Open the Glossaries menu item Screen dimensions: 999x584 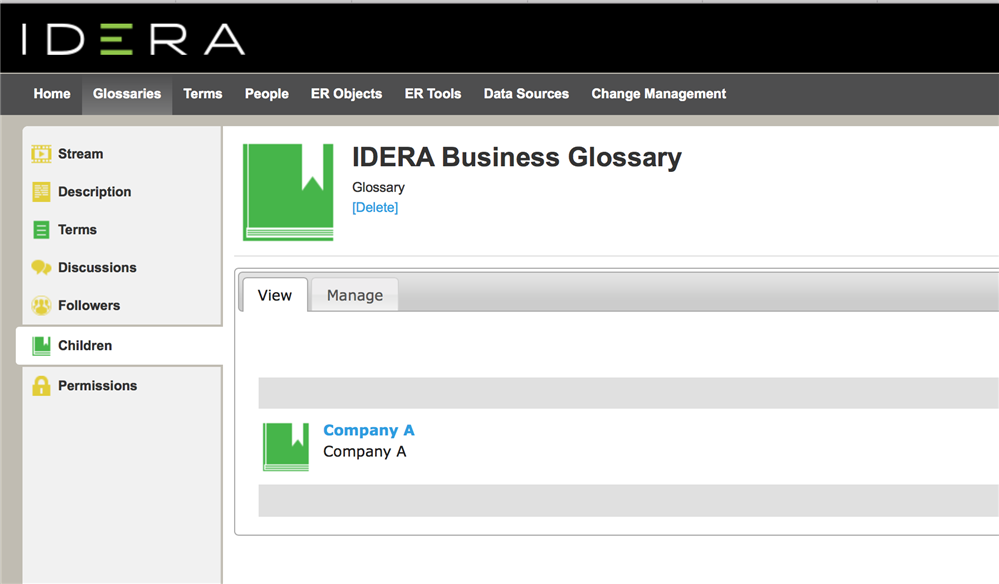point(127,94)
